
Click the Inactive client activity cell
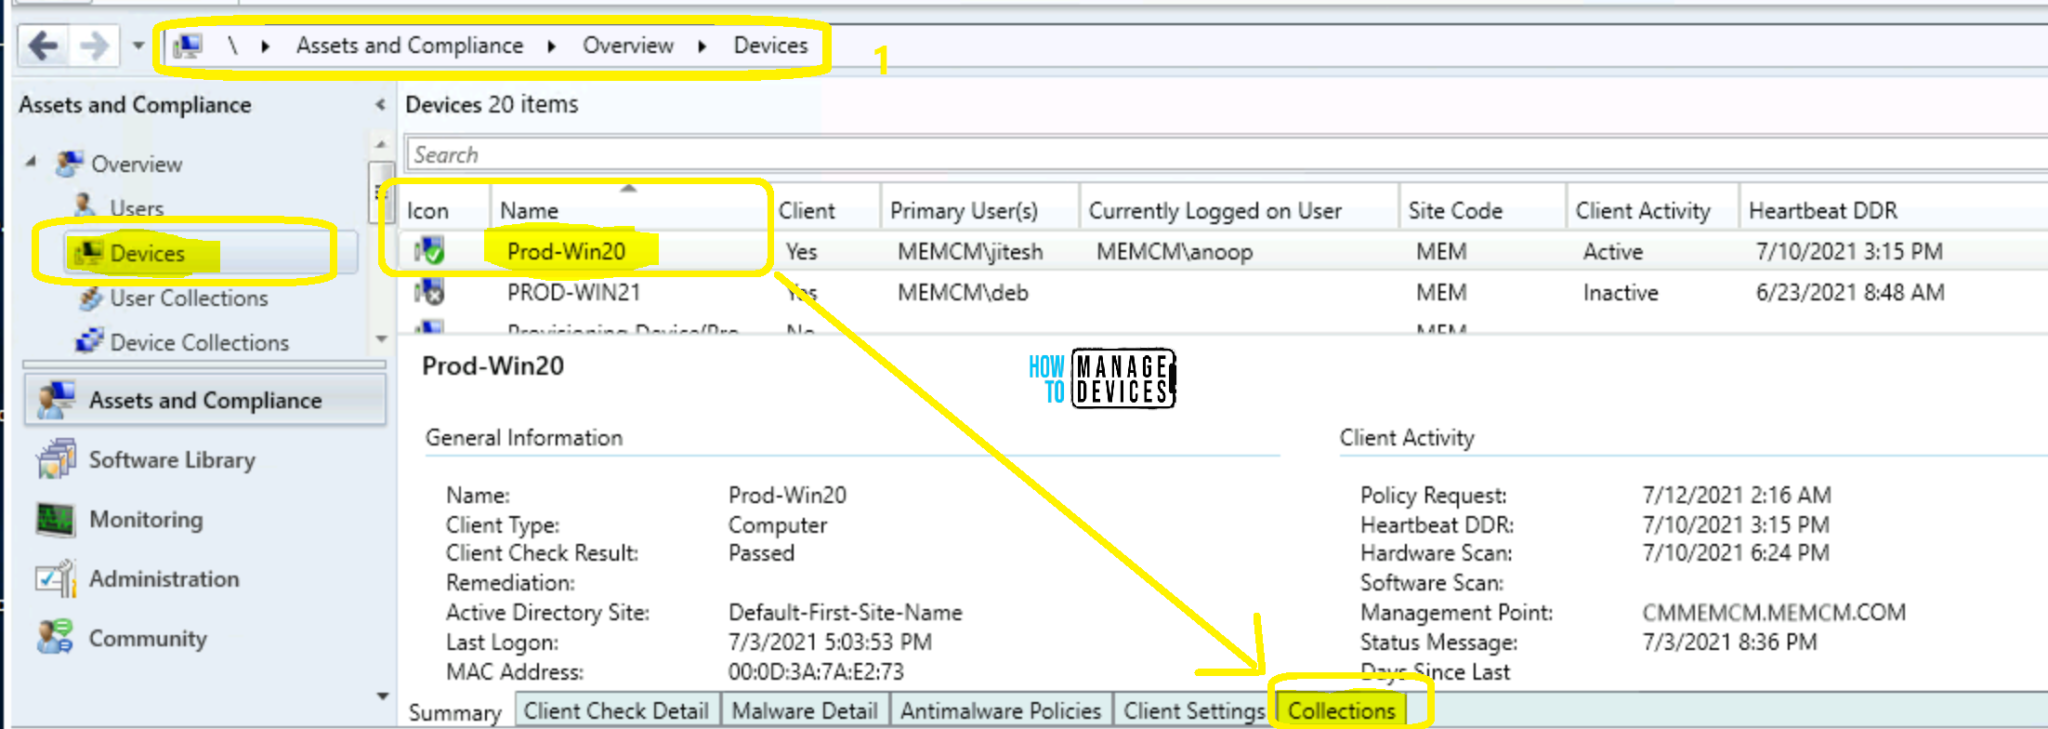(1620, 293)
